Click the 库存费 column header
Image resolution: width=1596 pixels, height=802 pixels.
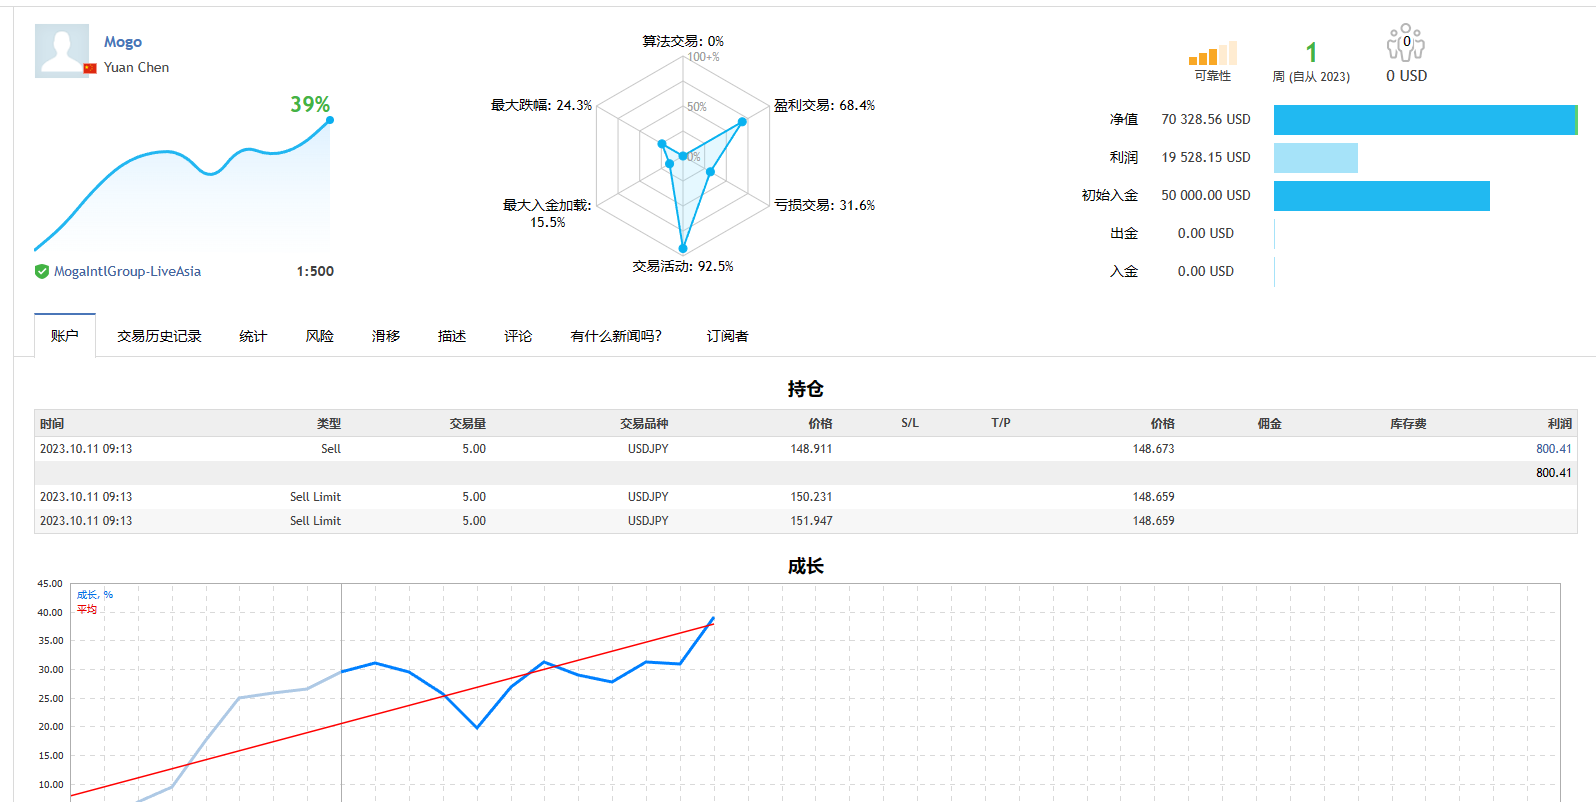[x=1408, y=424]
